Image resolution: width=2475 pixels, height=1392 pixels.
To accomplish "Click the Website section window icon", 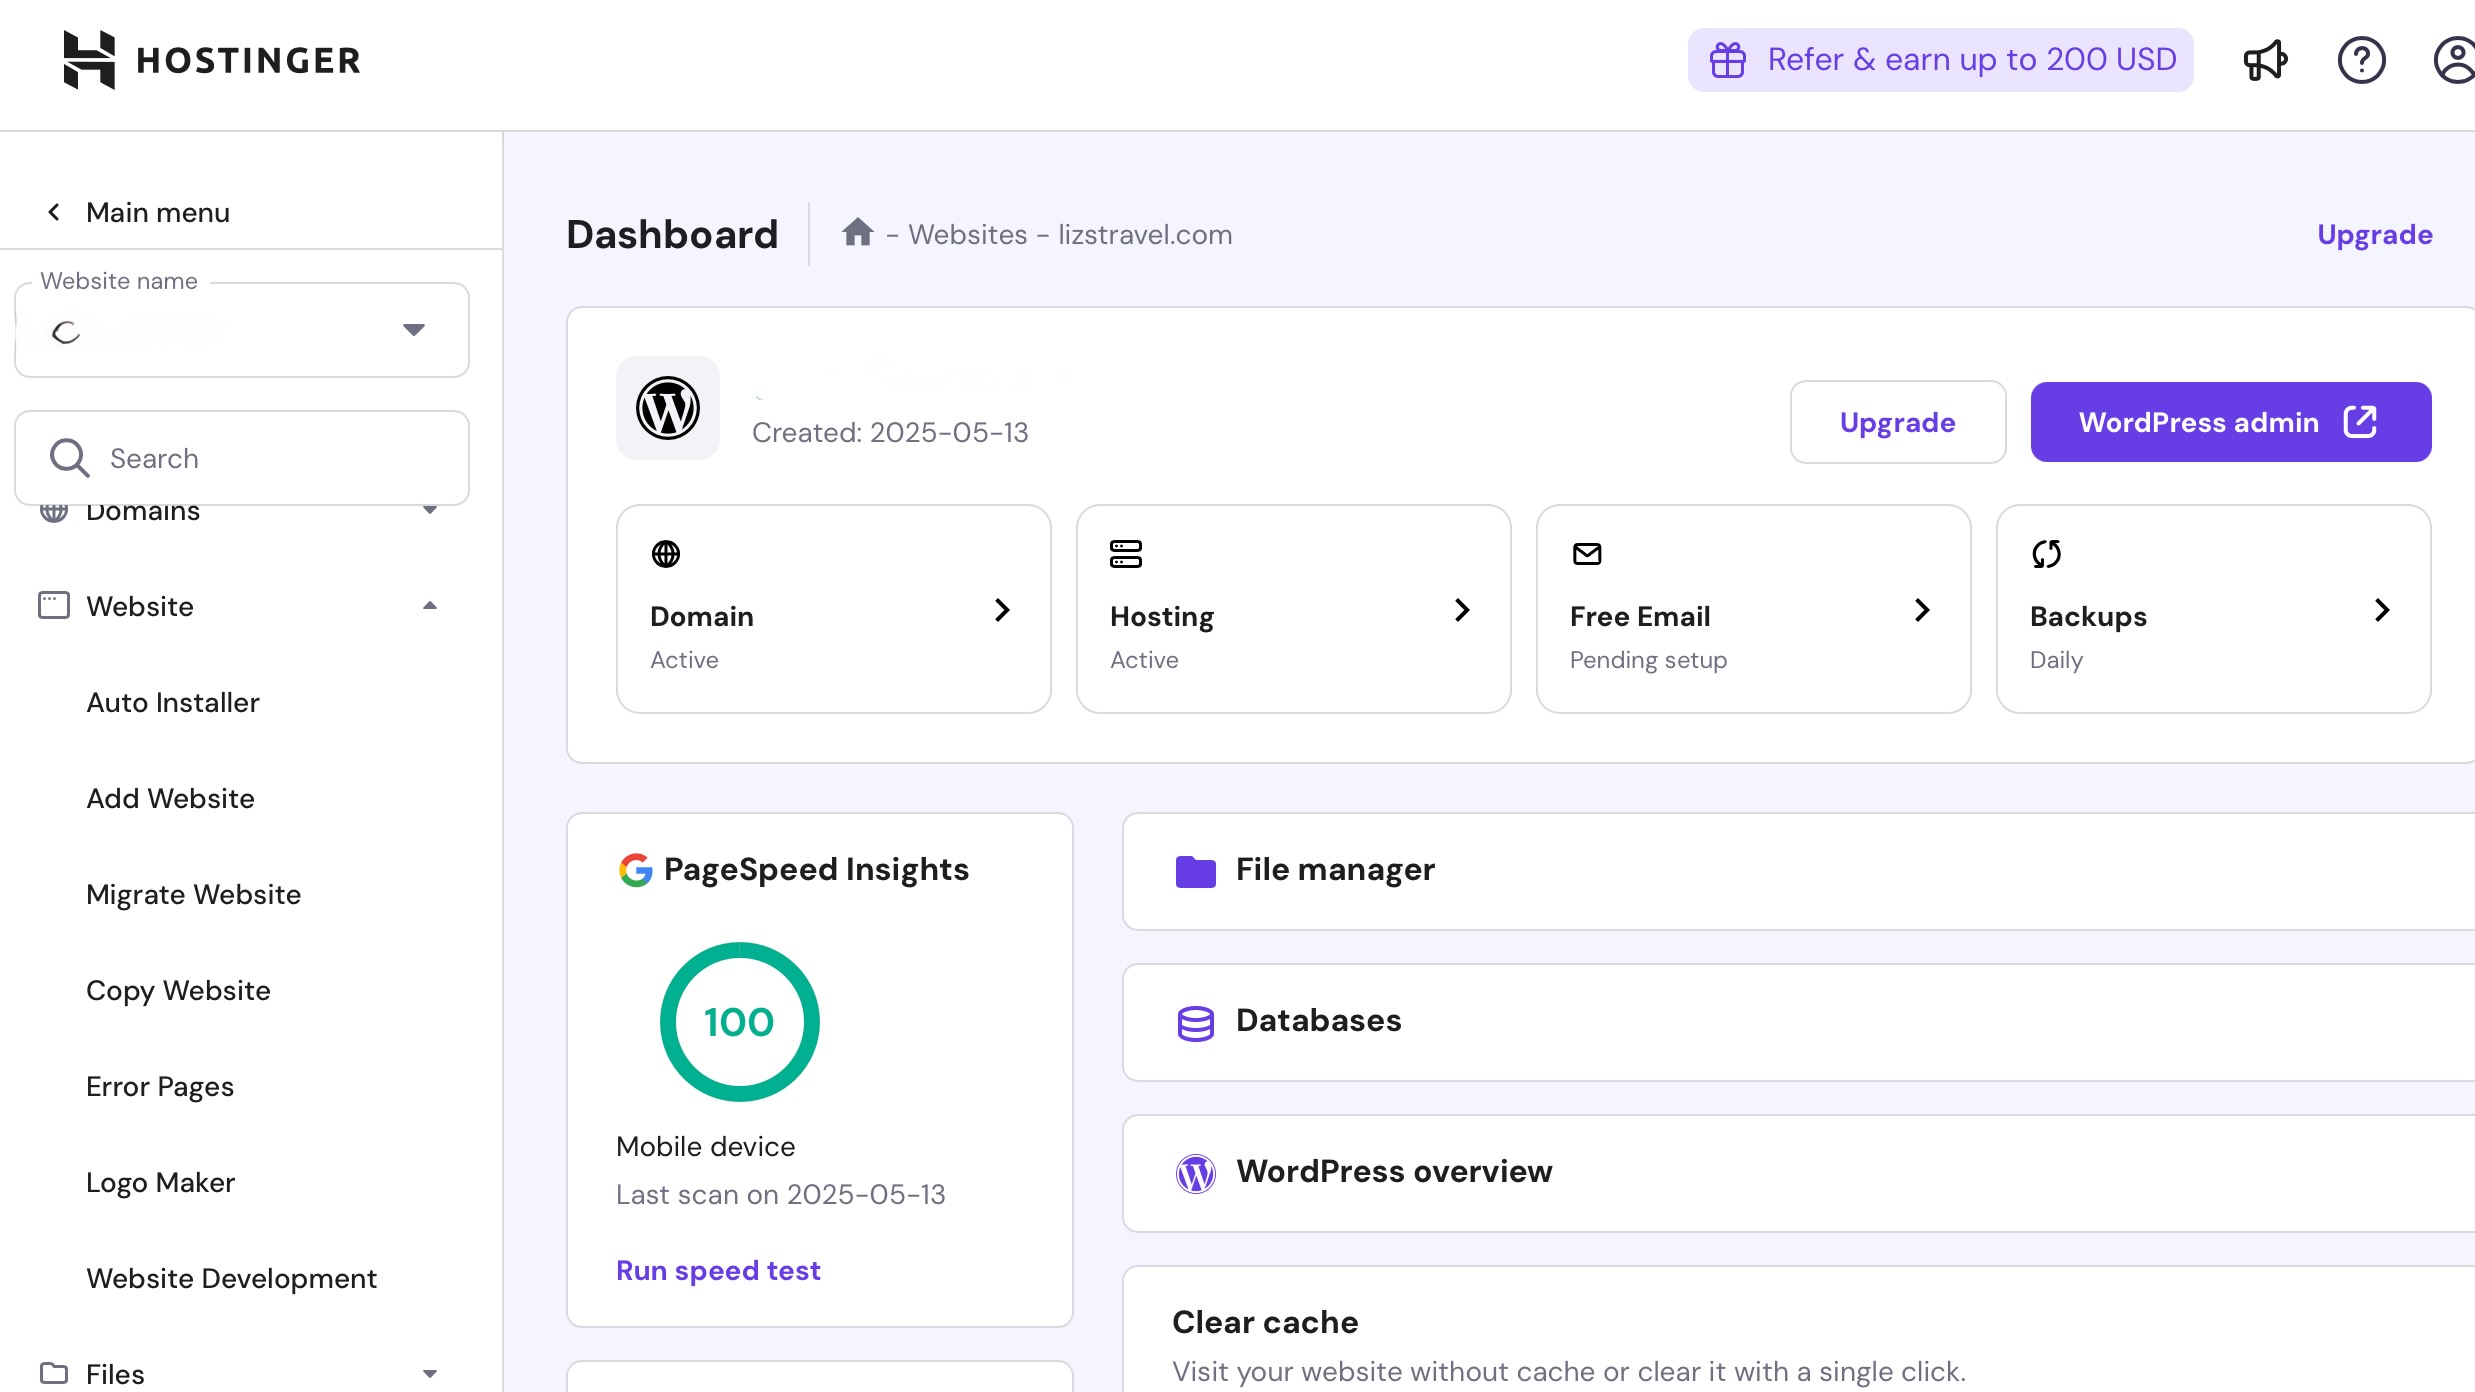I will pos(54,605).
